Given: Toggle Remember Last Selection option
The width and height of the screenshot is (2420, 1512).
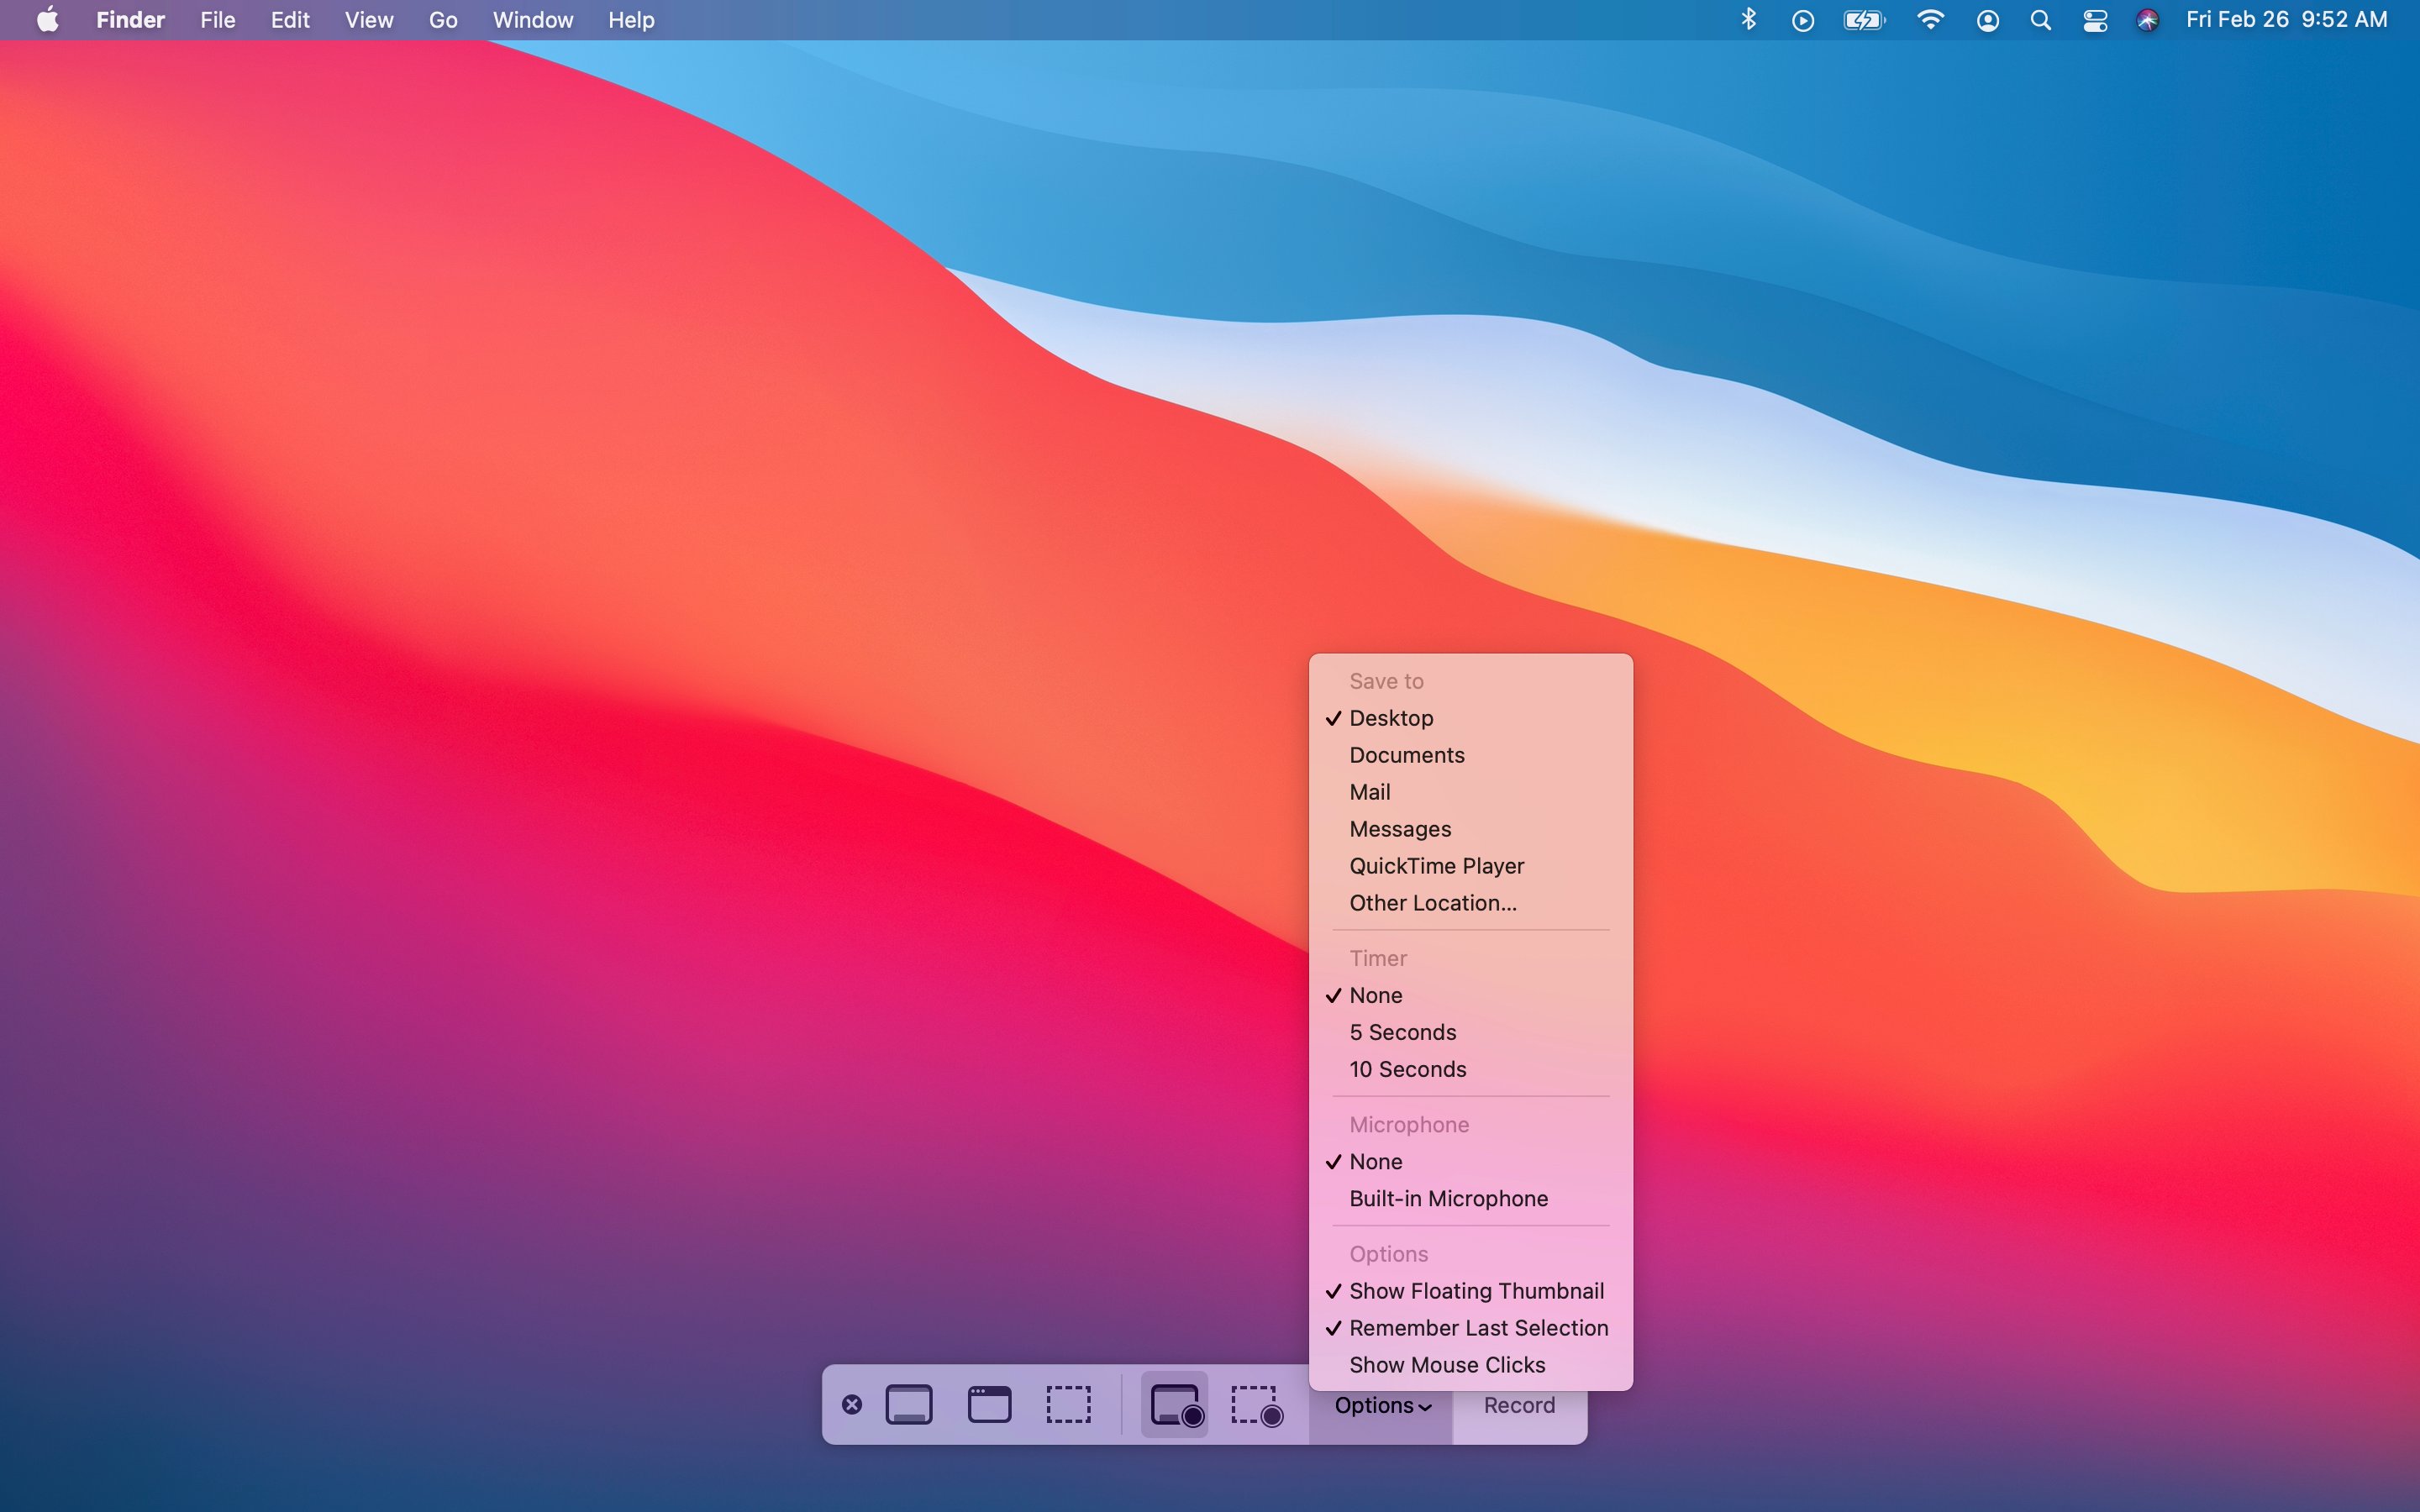Looking at the screenshot, I should tap(1477, 1327).
